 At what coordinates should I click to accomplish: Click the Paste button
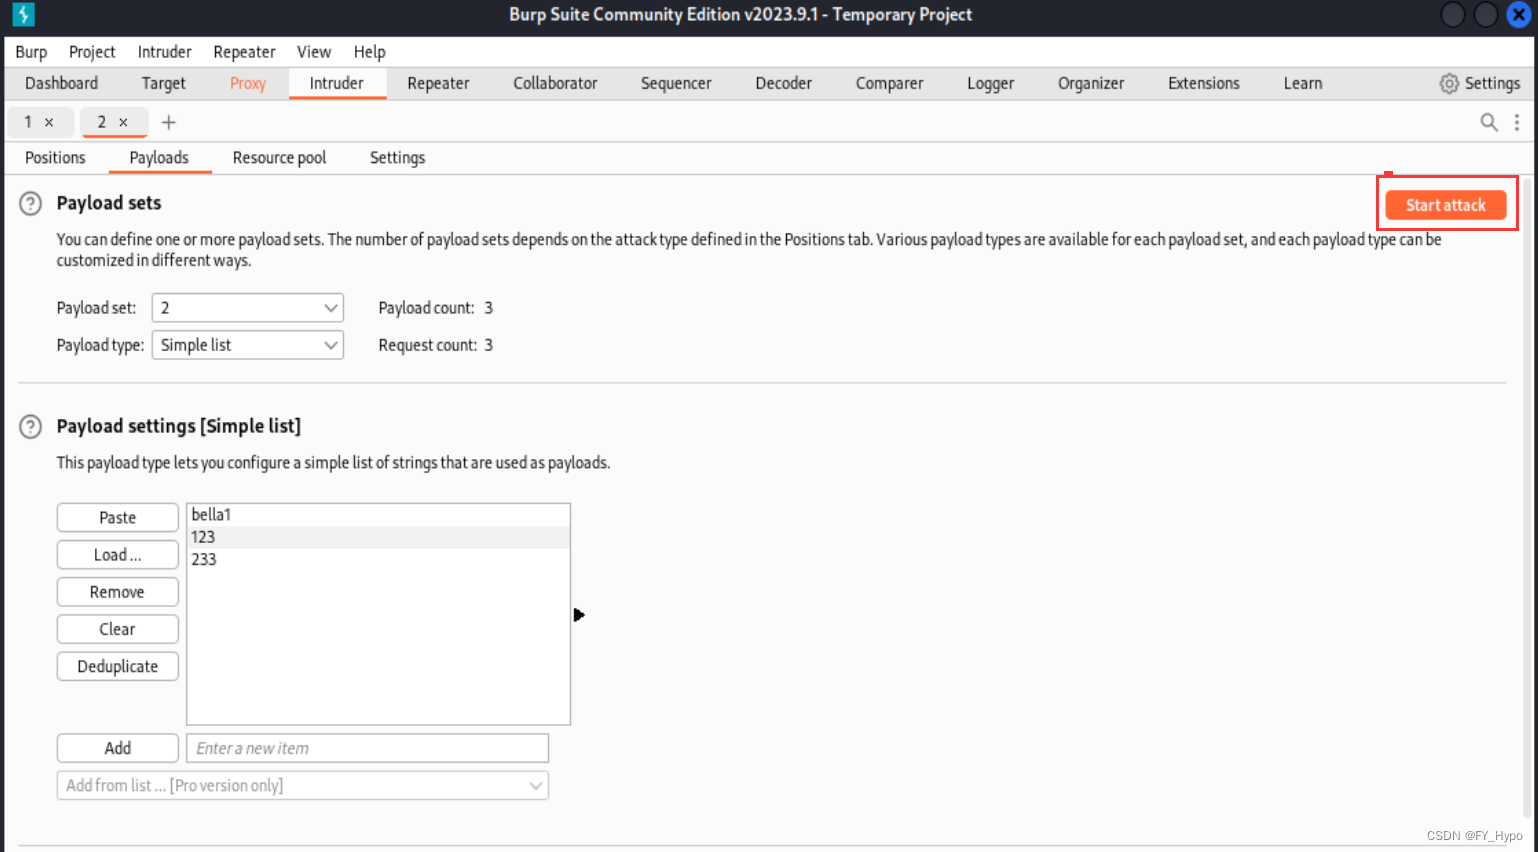118,517
